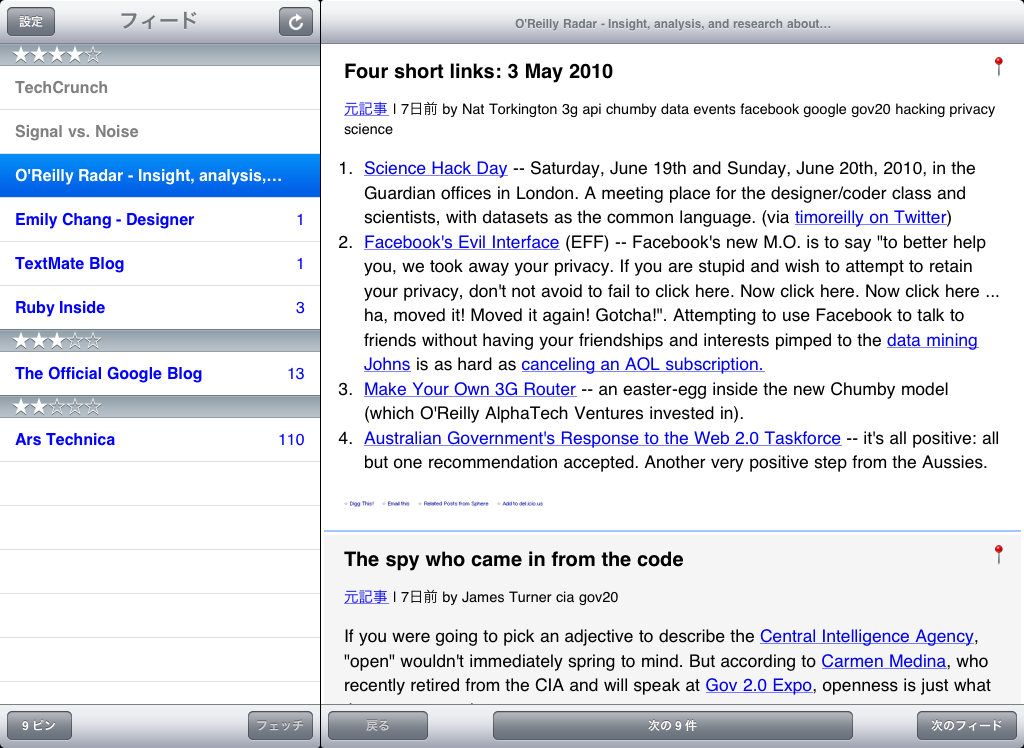The width and height of the screenshot is (1024, 748).
Task: Tap the 戻る back button
Action: [x=377, y=725]
